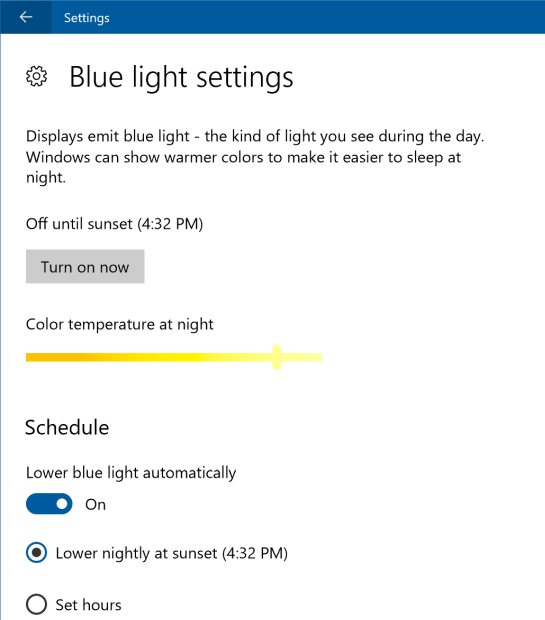Click the color temperature slider thumb
This screenshot has height=620, width=545.
(x=277, y=357)
